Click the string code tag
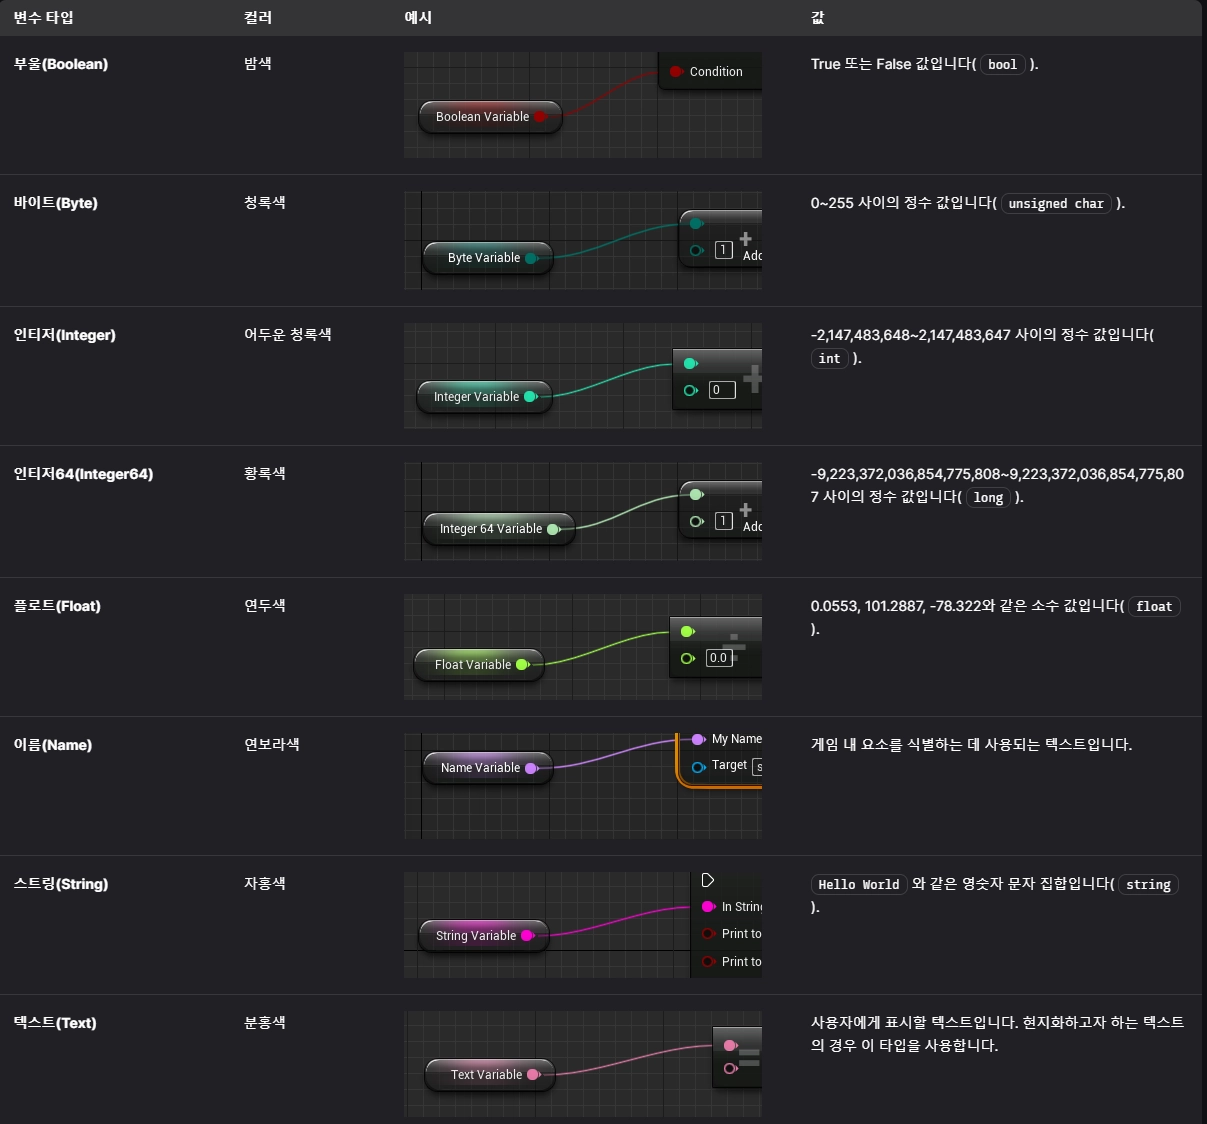 click(x=1148, y=885)
